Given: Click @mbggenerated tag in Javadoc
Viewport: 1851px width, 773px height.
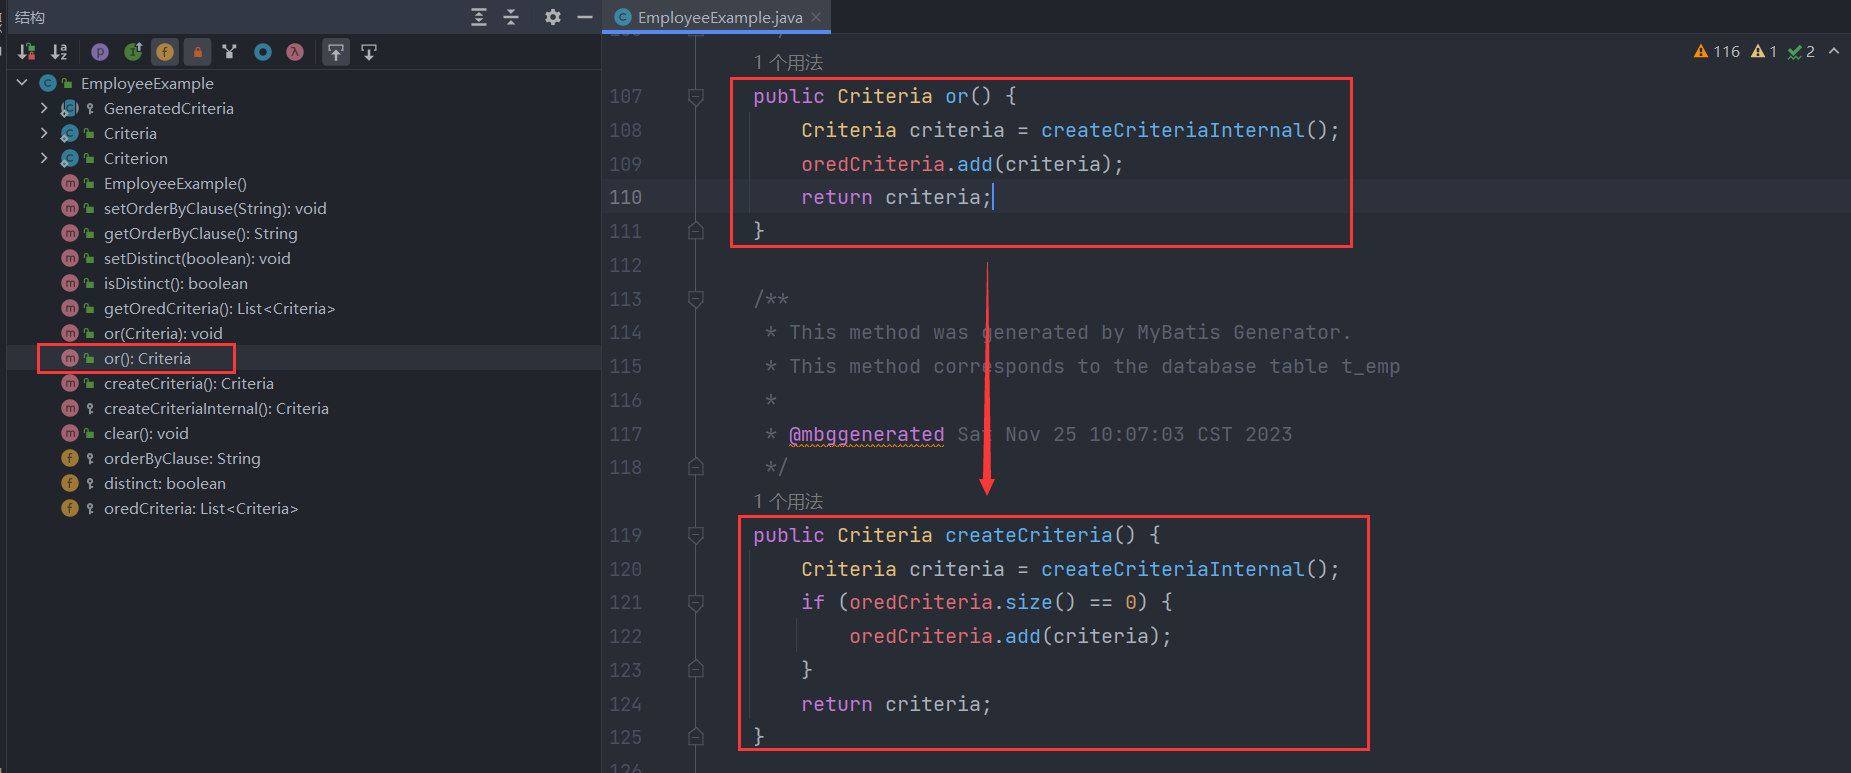Looking at the screenshot, I should (x=866, y=434).
